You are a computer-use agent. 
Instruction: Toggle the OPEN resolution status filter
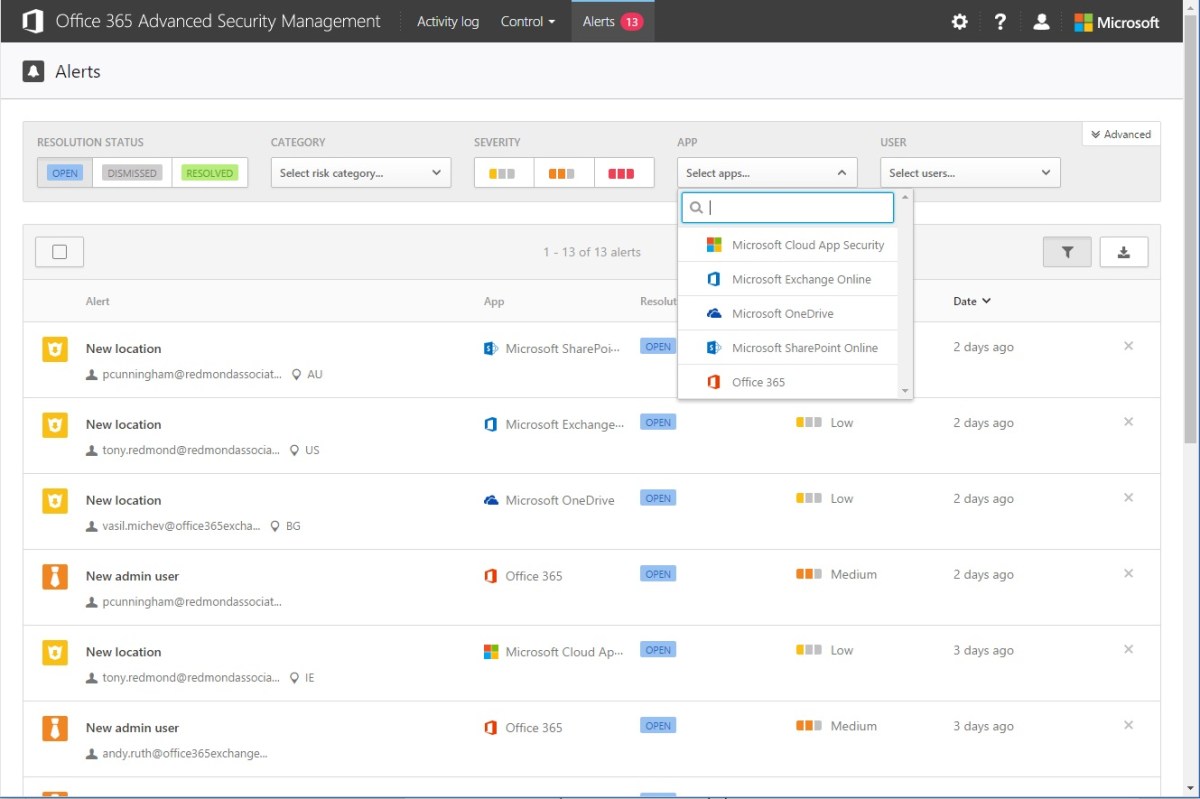coord(64,172)
